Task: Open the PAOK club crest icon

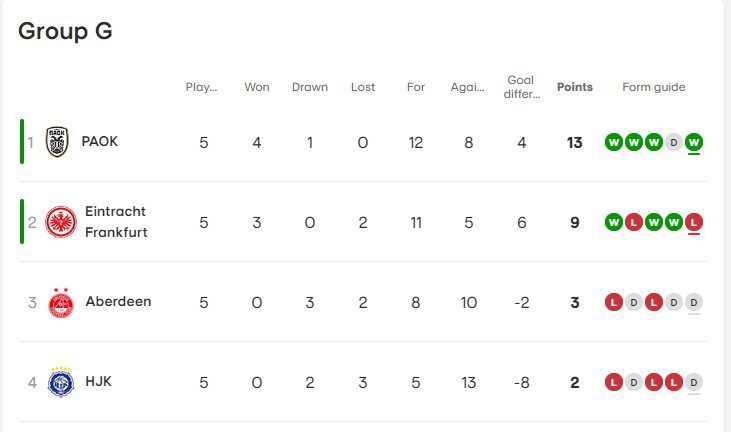Action: [57, 142]
